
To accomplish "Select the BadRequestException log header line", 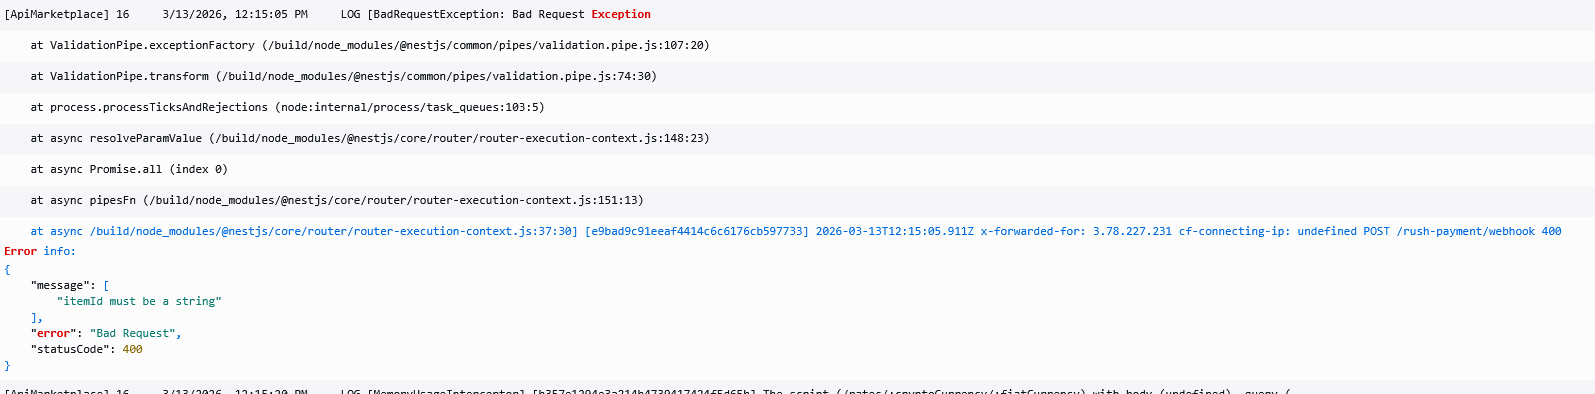I will pyautogui.click(x=797, y=15).
